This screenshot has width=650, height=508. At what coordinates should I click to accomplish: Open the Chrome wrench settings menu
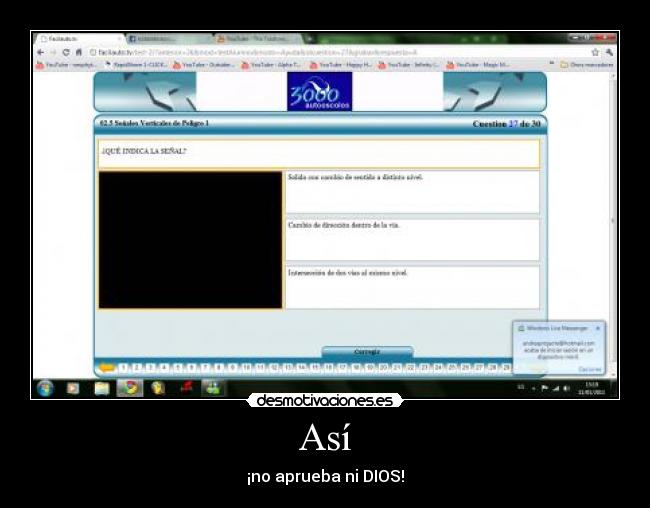pyautogui.click(x=609, y=52)
